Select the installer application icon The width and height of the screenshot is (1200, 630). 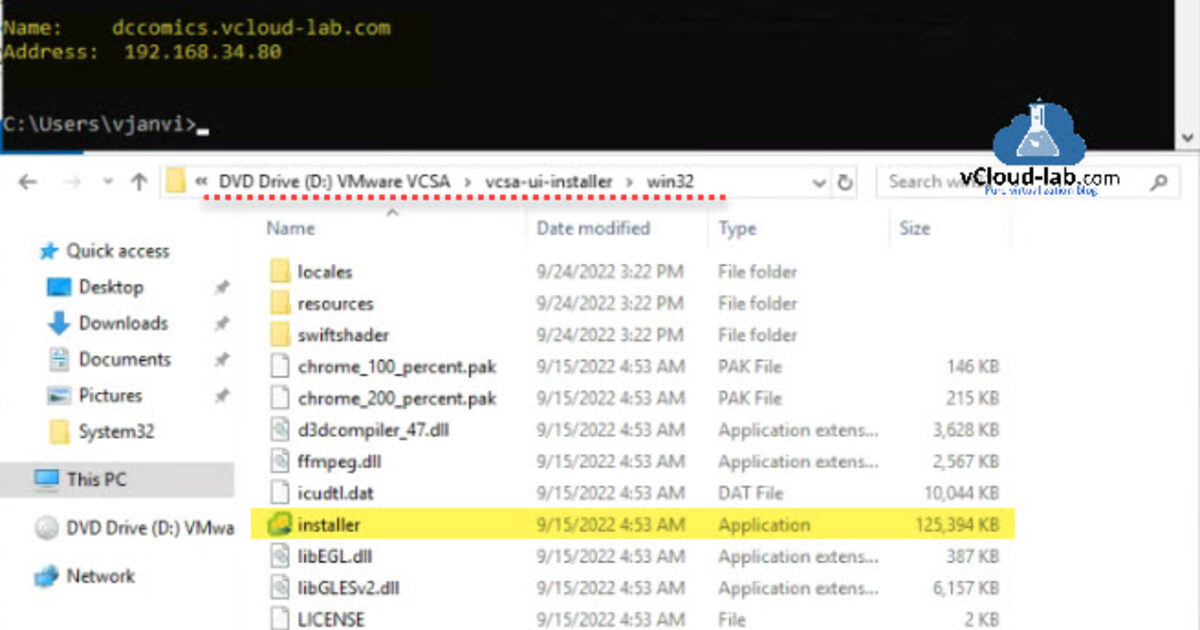coord(279,524)
